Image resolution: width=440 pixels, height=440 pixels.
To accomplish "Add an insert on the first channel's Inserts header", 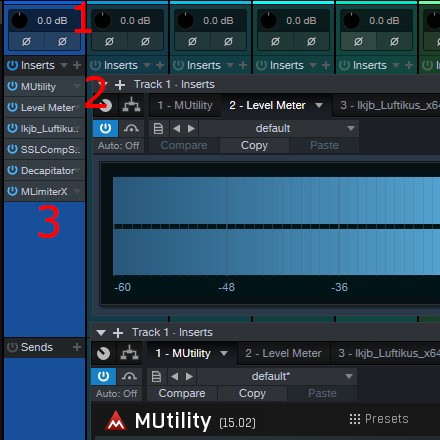I will tap(77, 65).
